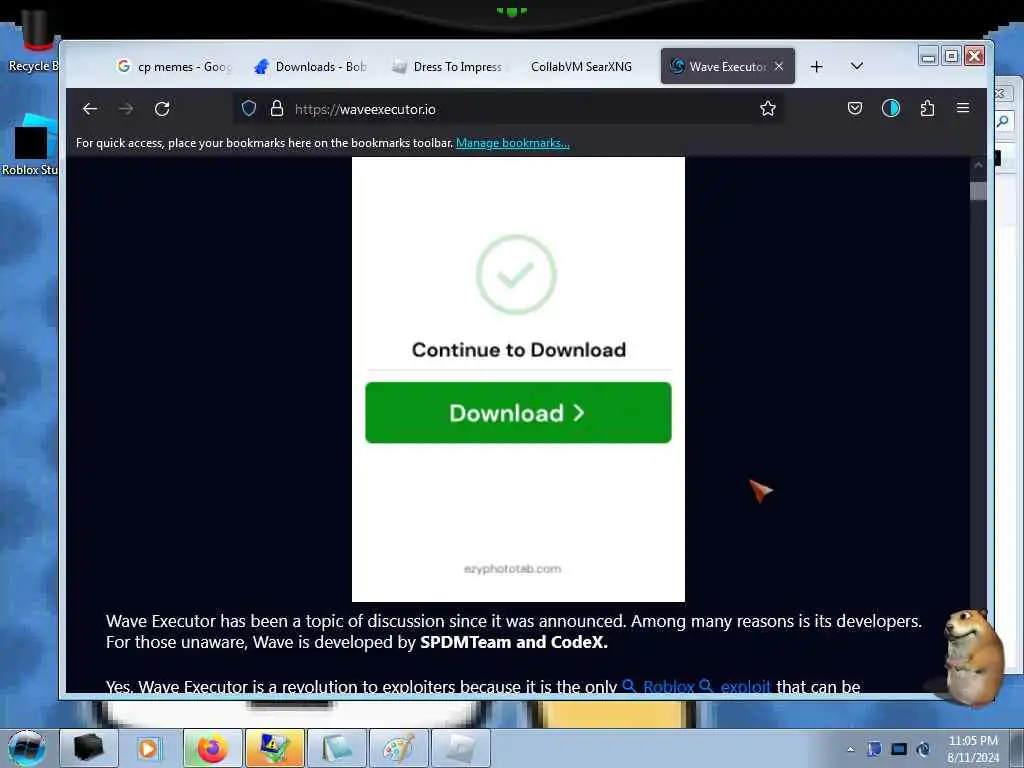This screenshot has height=768, width=1024.
Task: Open the Roblox Studio desktop shortcut
Action: (30, 145)
